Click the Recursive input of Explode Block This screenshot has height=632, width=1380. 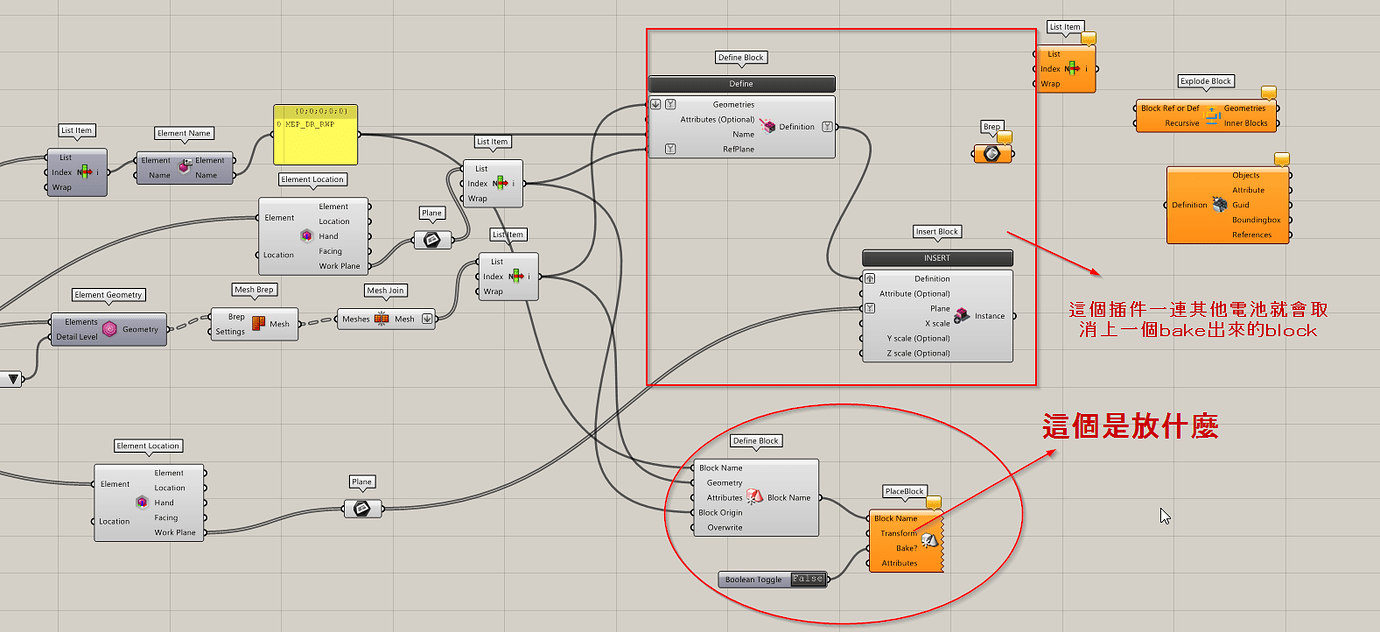click(1182, 123)
